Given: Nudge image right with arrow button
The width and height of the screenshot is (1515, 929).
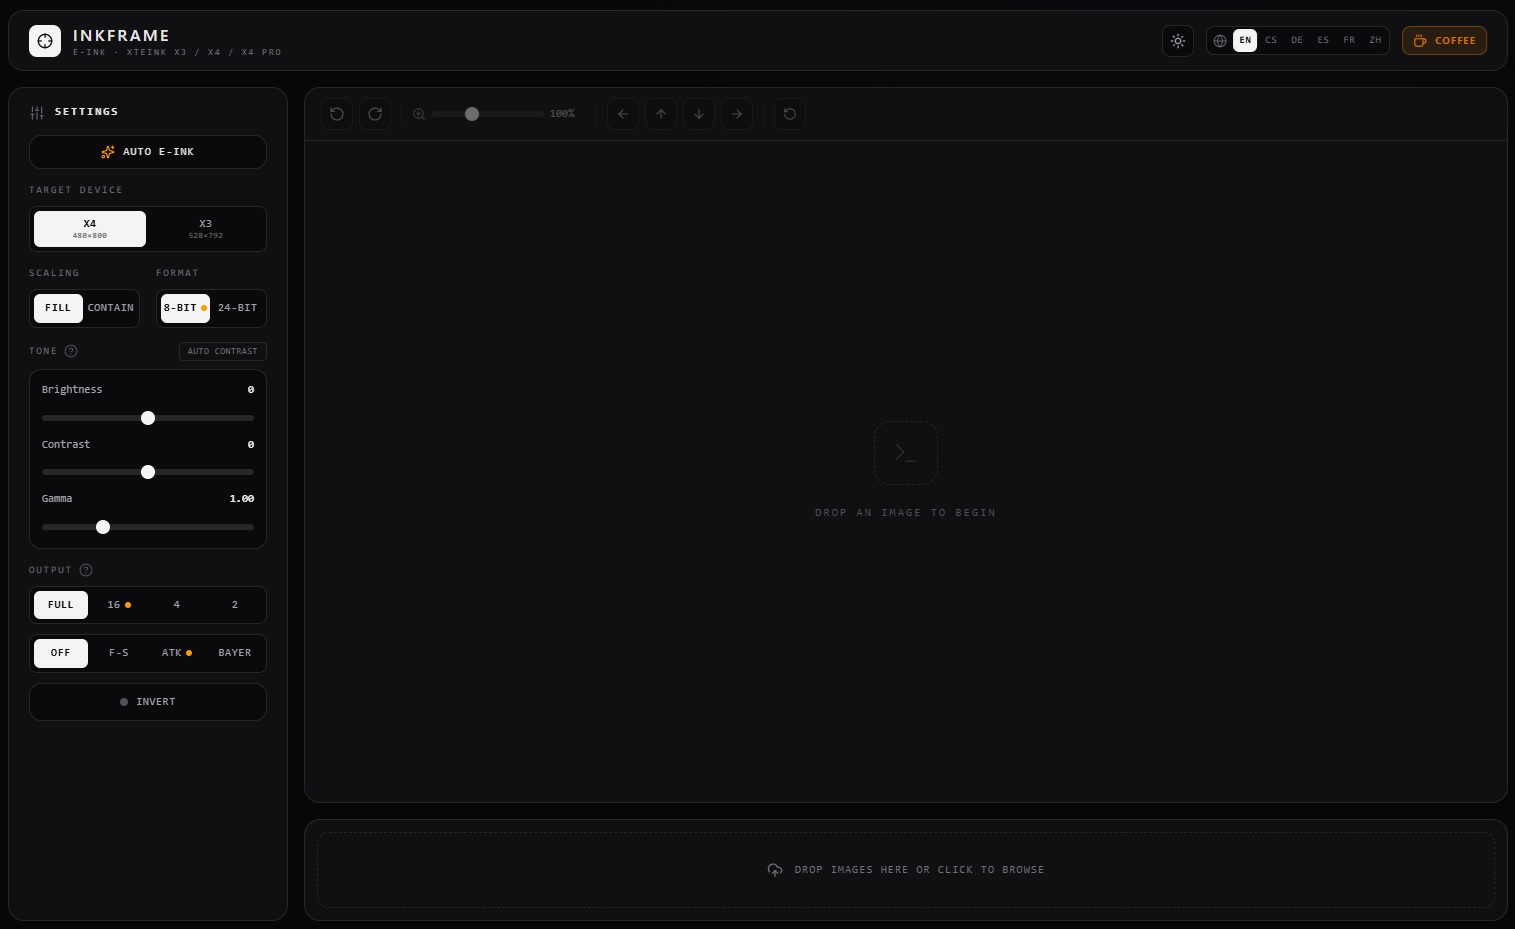Looking at the screenshot, I should click(737, 114).
